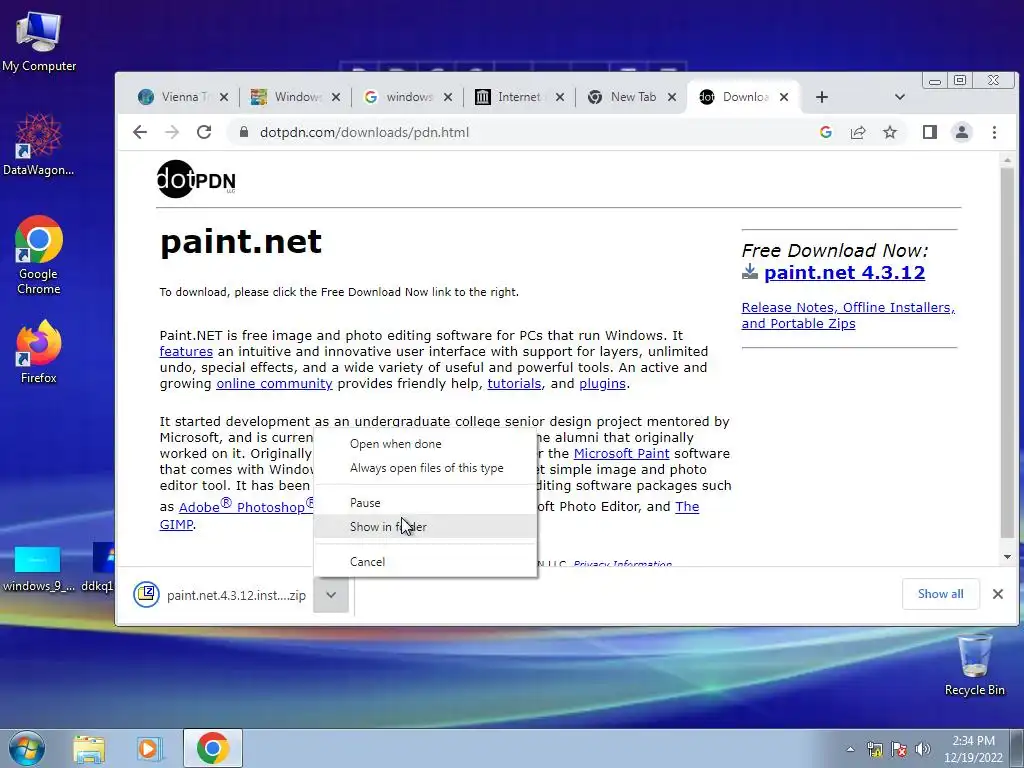
Task: Click the Google search icon in address bar
Action: click(x=825, y=133)
